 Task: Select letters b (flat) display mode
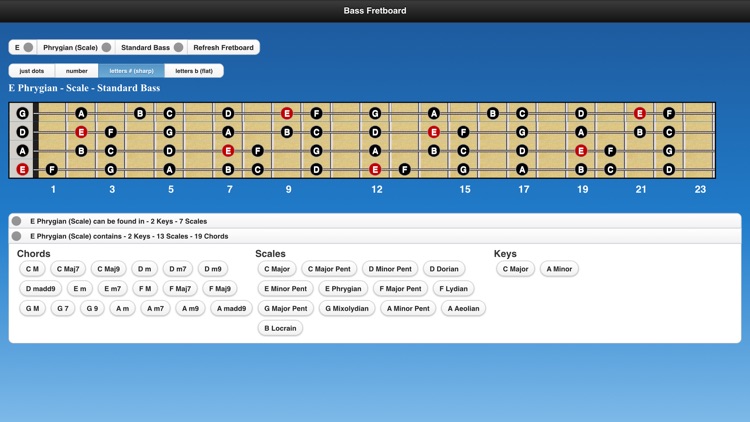[194, 71]
